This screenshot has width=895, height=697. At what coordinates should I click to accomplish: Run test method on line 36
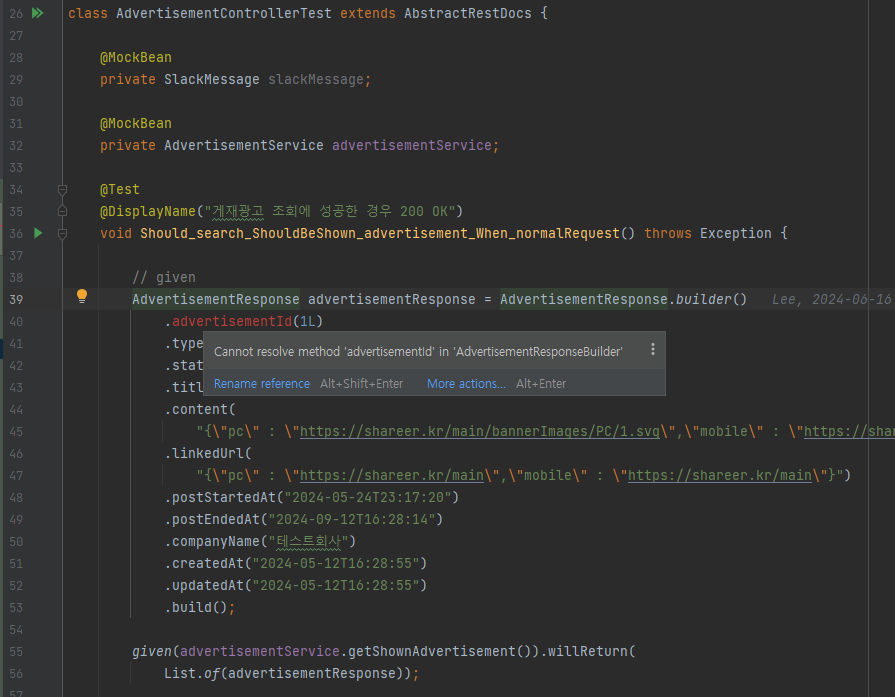point(38,233)
